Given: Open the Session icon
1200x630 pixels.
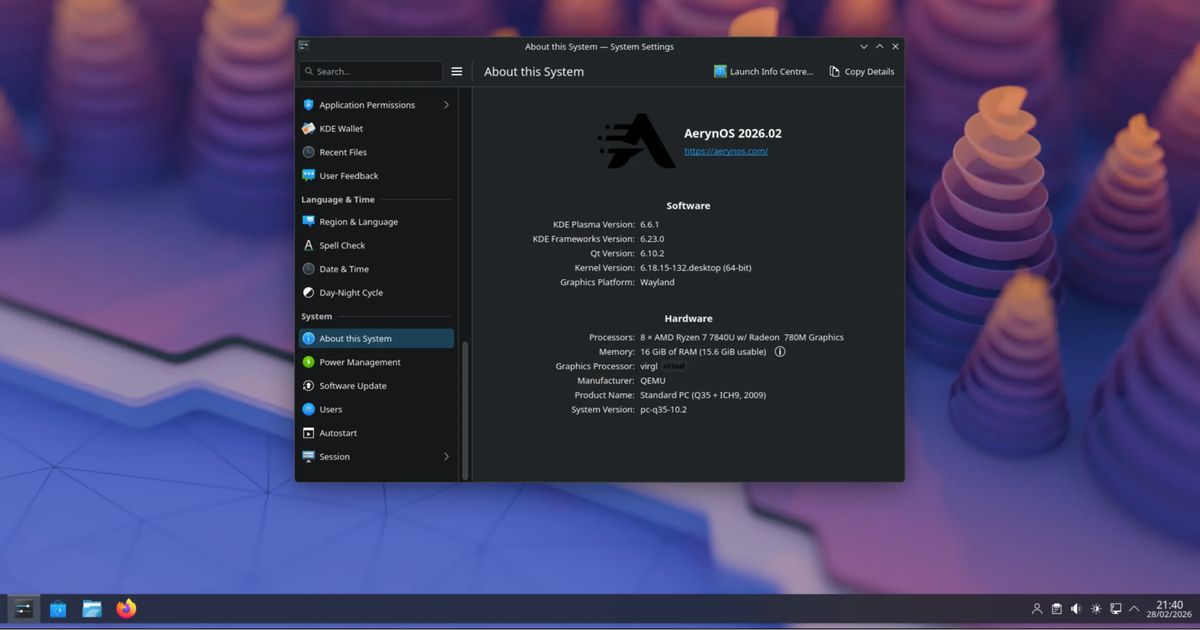Looking at the screenshot, I should point(309,457).
